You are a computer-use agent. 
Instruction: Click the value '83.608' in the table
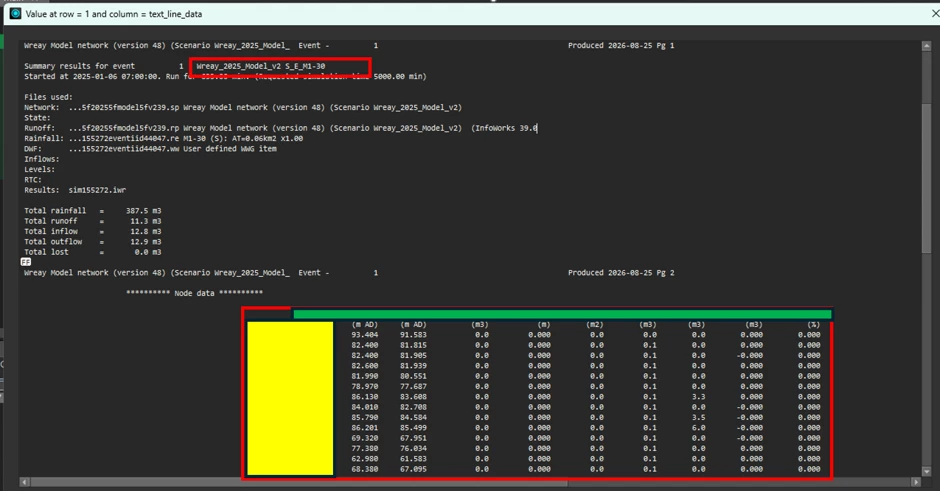tap(413, 396)
